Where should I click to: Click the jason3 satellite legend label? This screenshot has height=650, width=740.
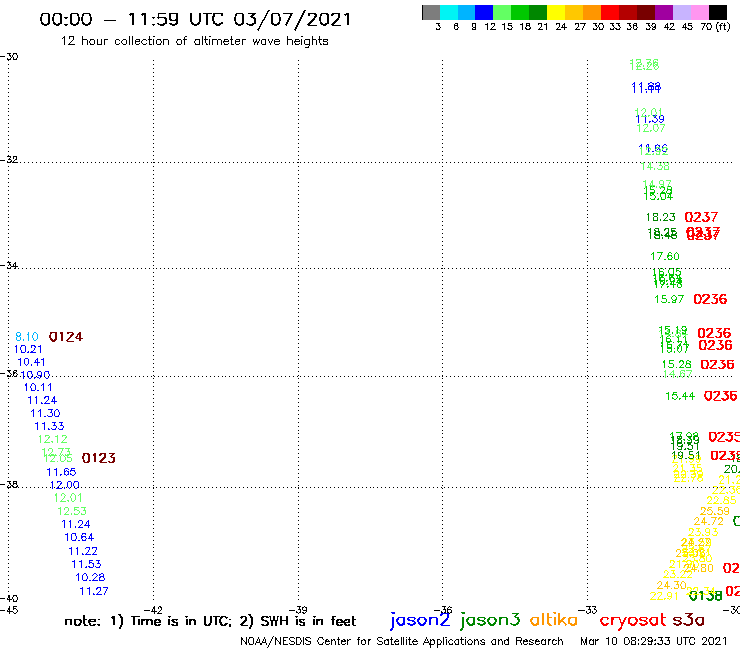point(490,620)
